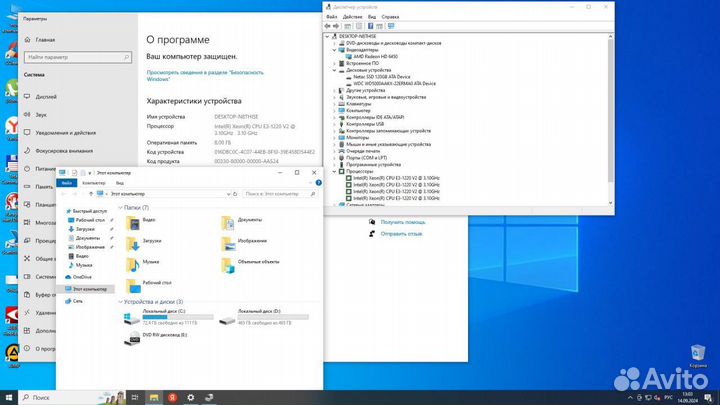This screenshot has height=405, width=720.
Task: Click the Forward arrow in Device Manager toolbar
Action: pos(336,26)
